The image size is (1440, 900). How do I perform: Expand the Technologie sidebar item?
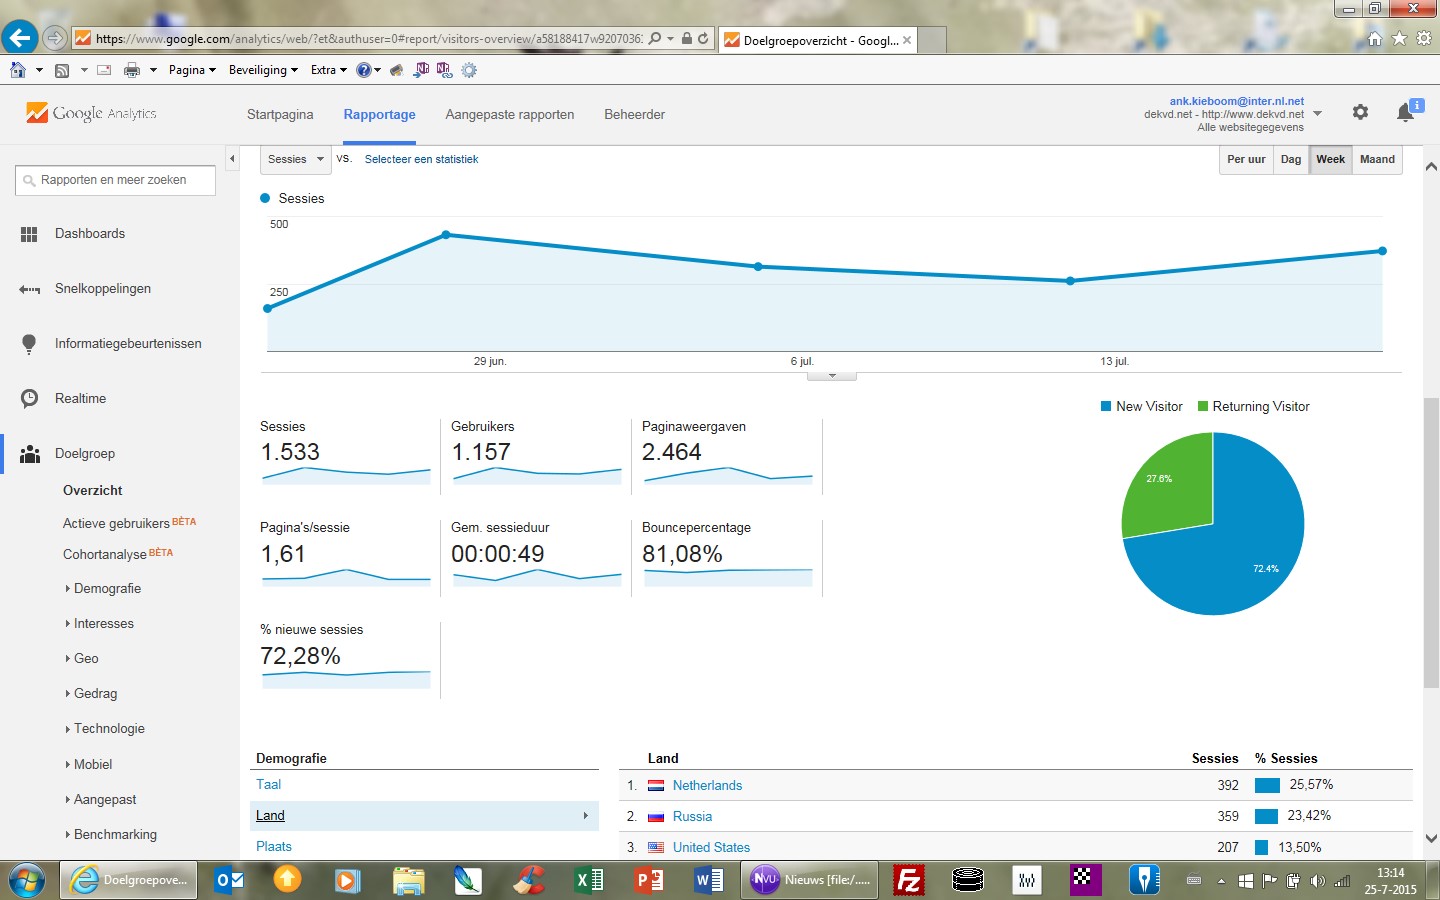tap(109, 729)
